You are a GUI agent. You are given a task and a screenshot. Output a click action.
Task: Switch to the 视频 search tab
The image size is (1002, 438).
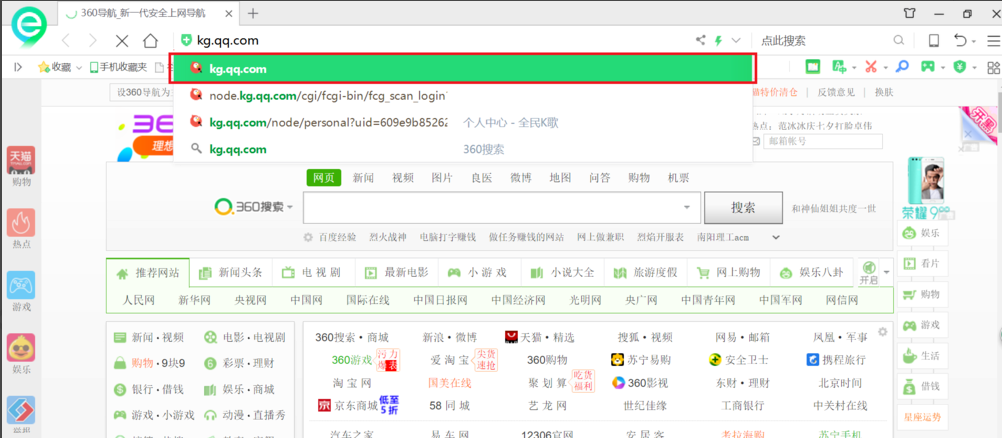coord(403,178)
